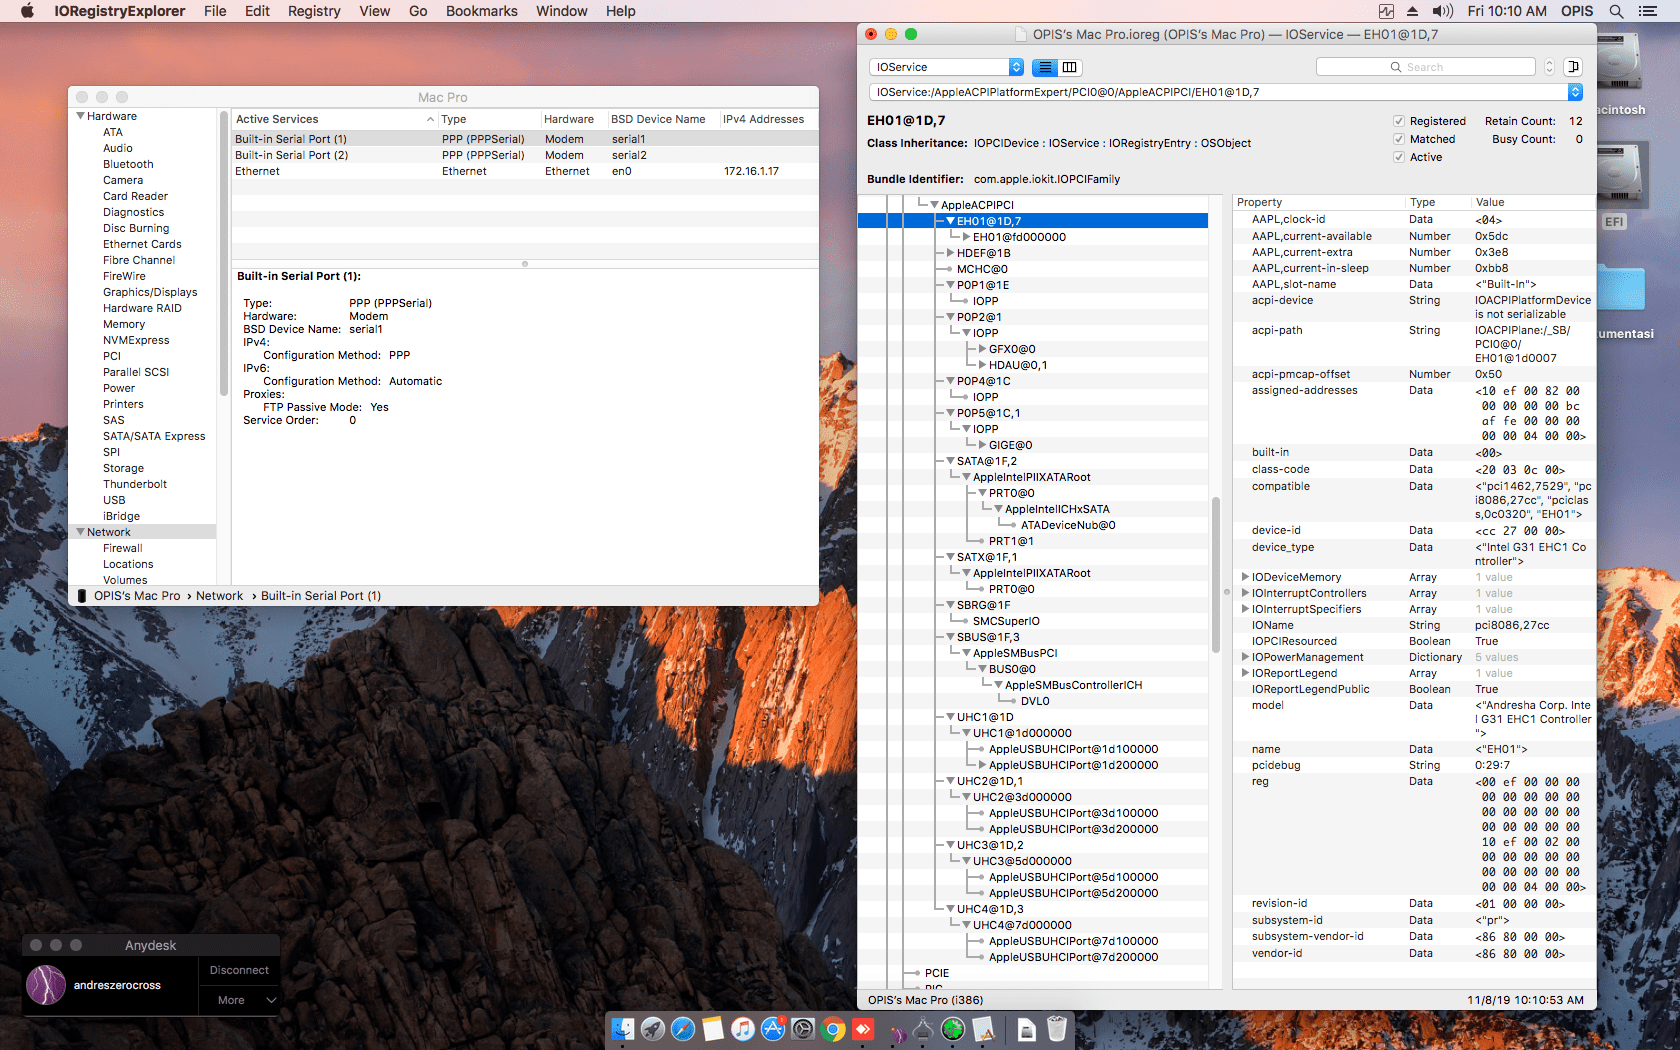Toggle the Active checkbox
Viewport: 1680px width, 1050px height.
(1399, 157)
